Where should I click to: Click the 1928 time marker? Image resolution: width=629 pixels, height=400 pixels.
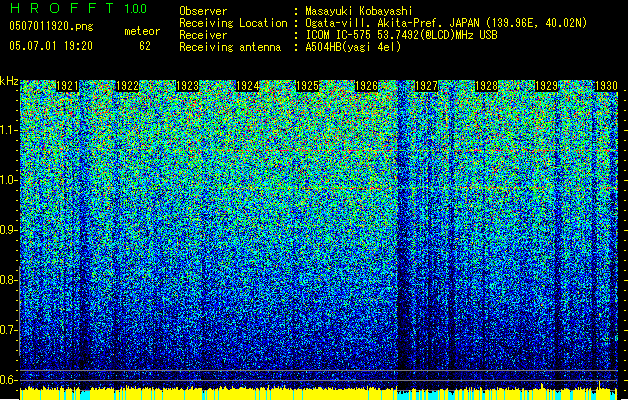click(486, 86)
